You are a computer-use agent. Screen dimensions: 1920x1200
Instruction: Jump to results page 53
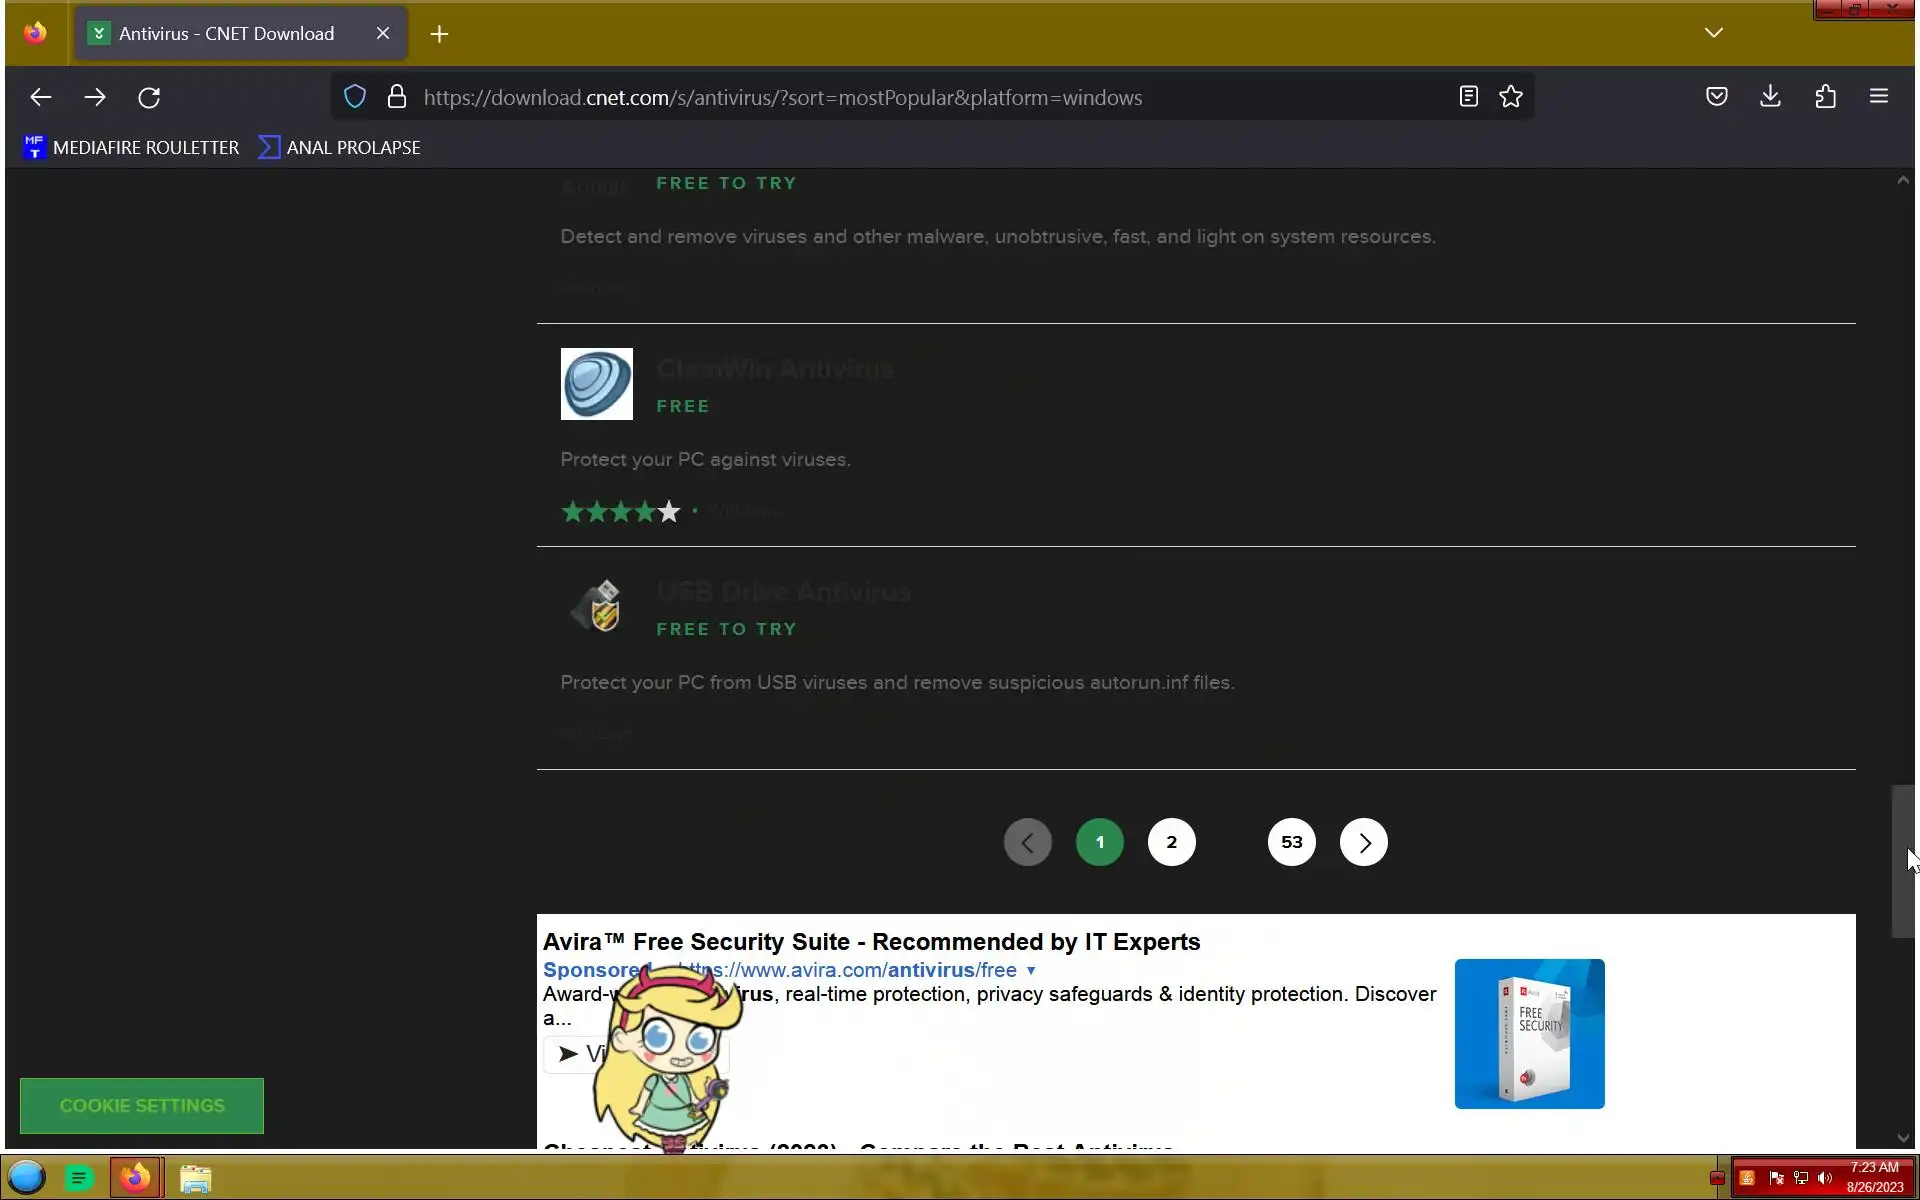click(1291, 842)
